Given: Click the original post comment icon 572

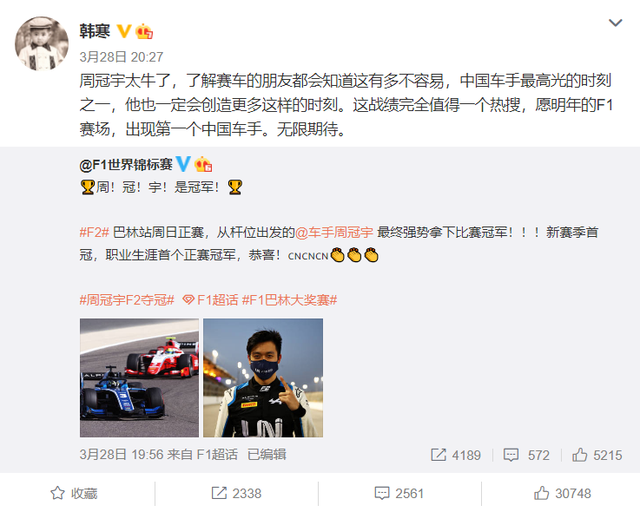Looking at the screenshot, I should [527, 455].
